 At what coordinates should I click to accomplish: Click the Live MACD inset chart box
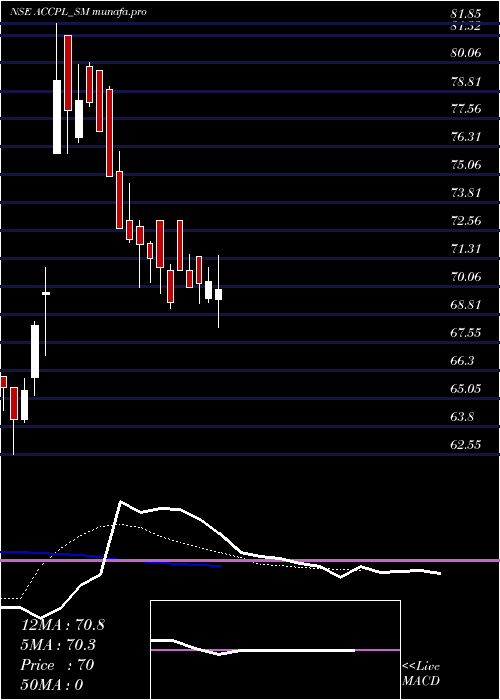click(275, 650)
